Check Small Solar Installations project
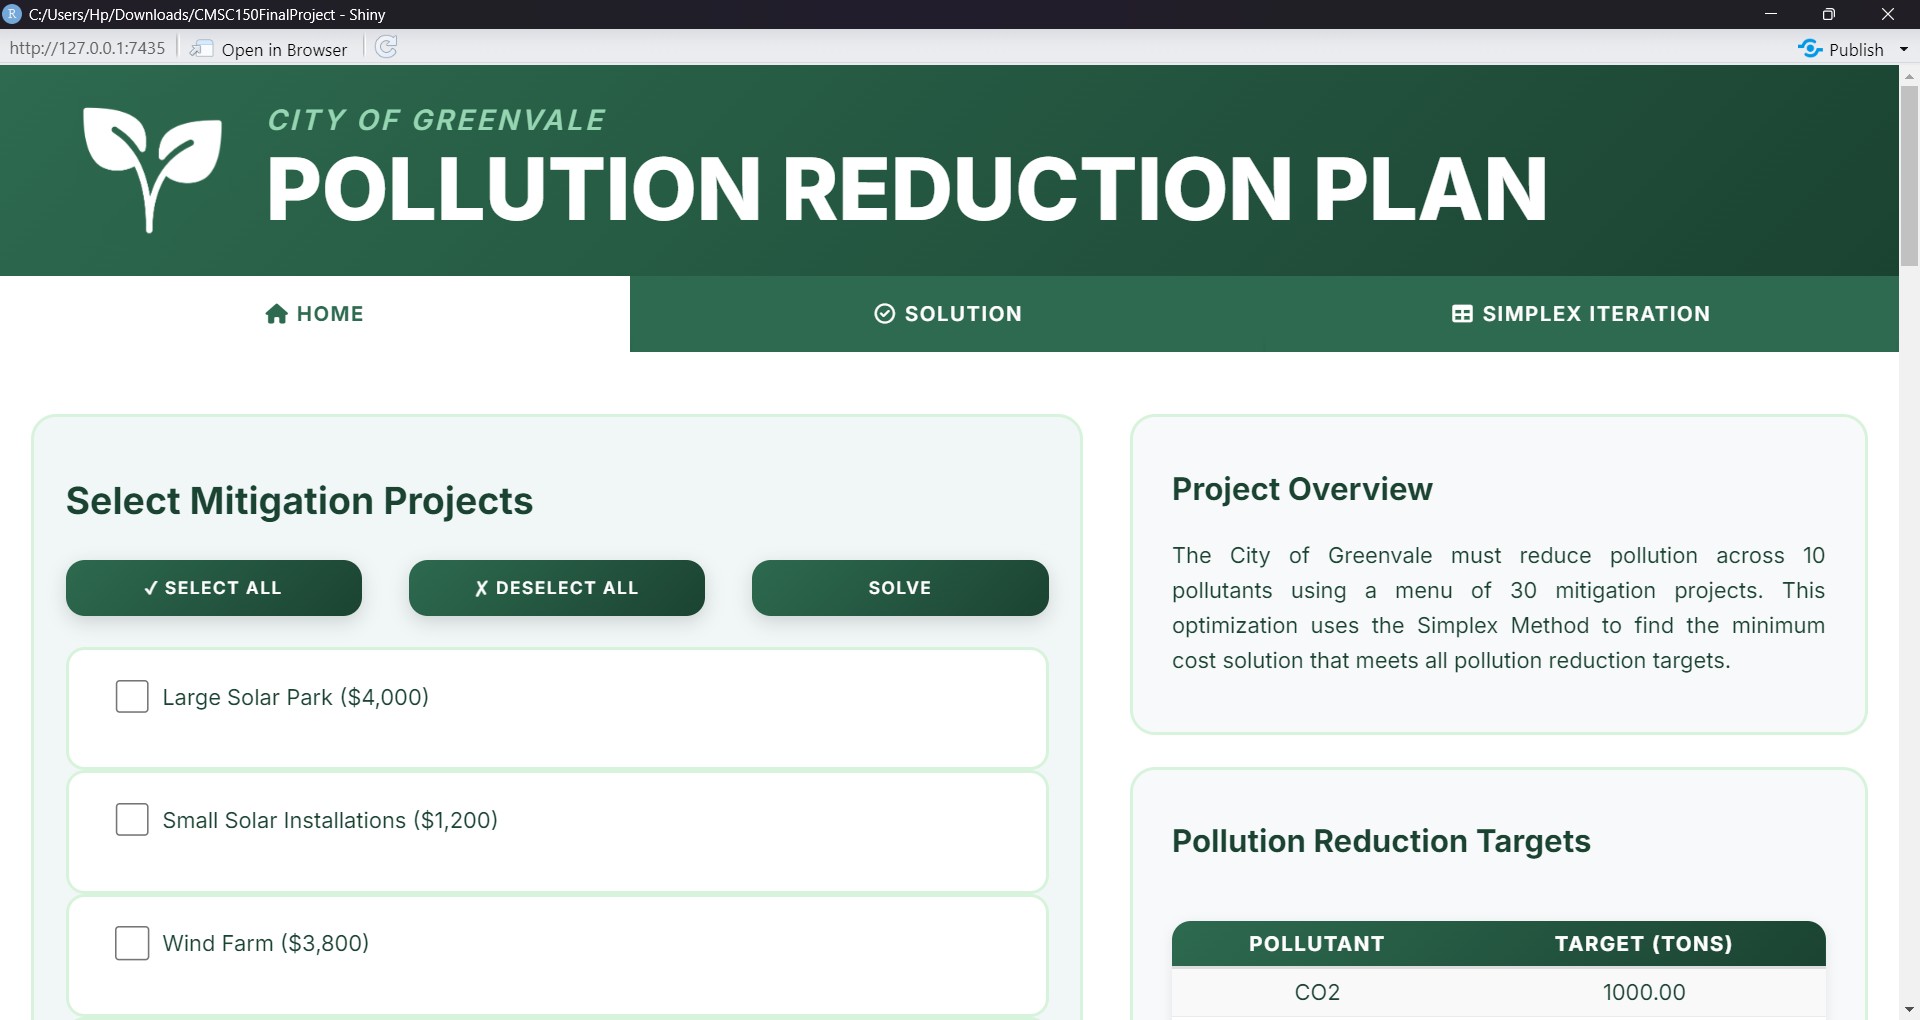Image resolution: width=1920 pixels, height=1020 pixels. coord(131,819)
